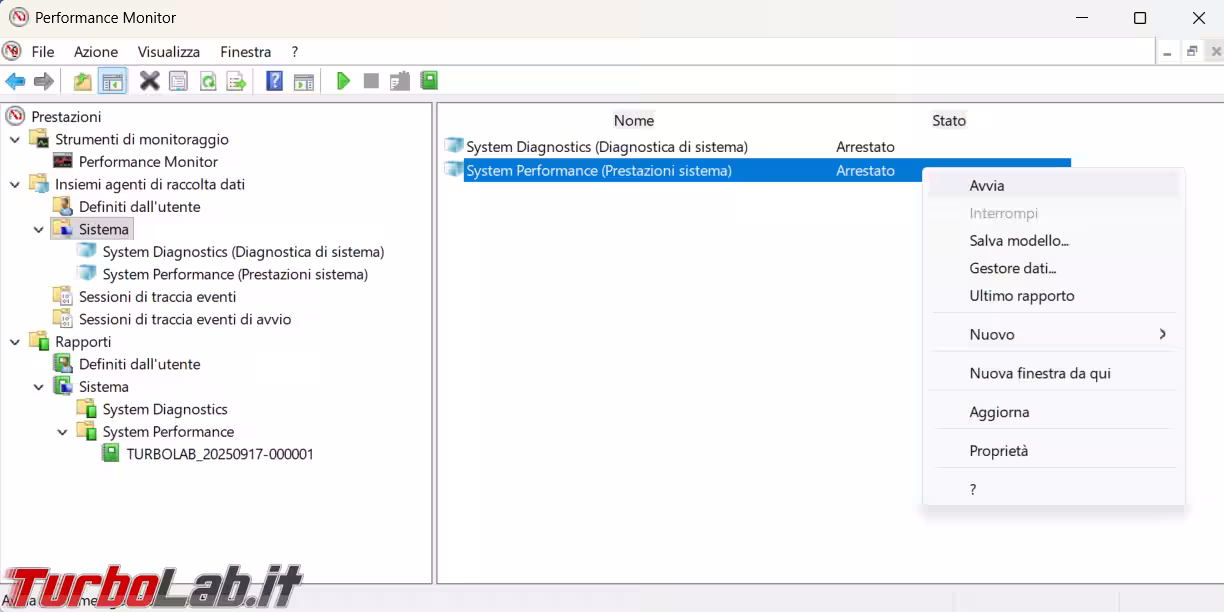1224x612 pixels.
Task: Click the green notebook latest report icon
Action: click(x=429, y=81)
